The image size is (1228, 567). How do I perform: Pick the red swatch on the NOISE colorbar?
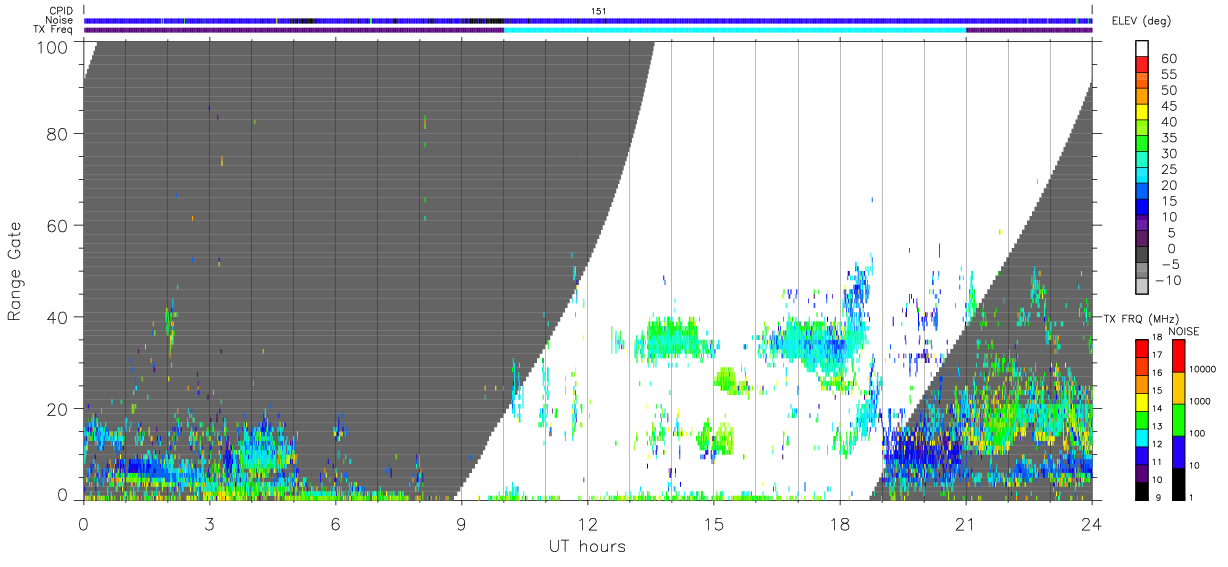tap(1178, 356)
